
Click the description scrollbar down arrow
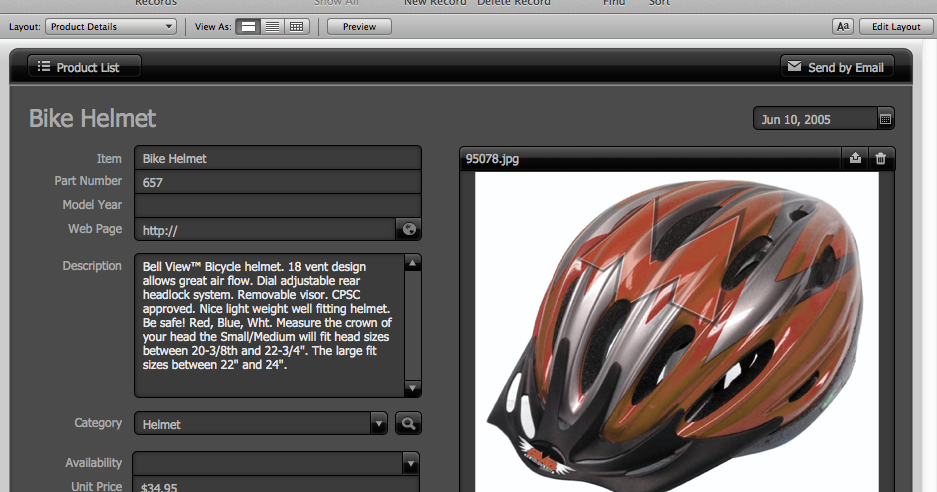point(413,388)
